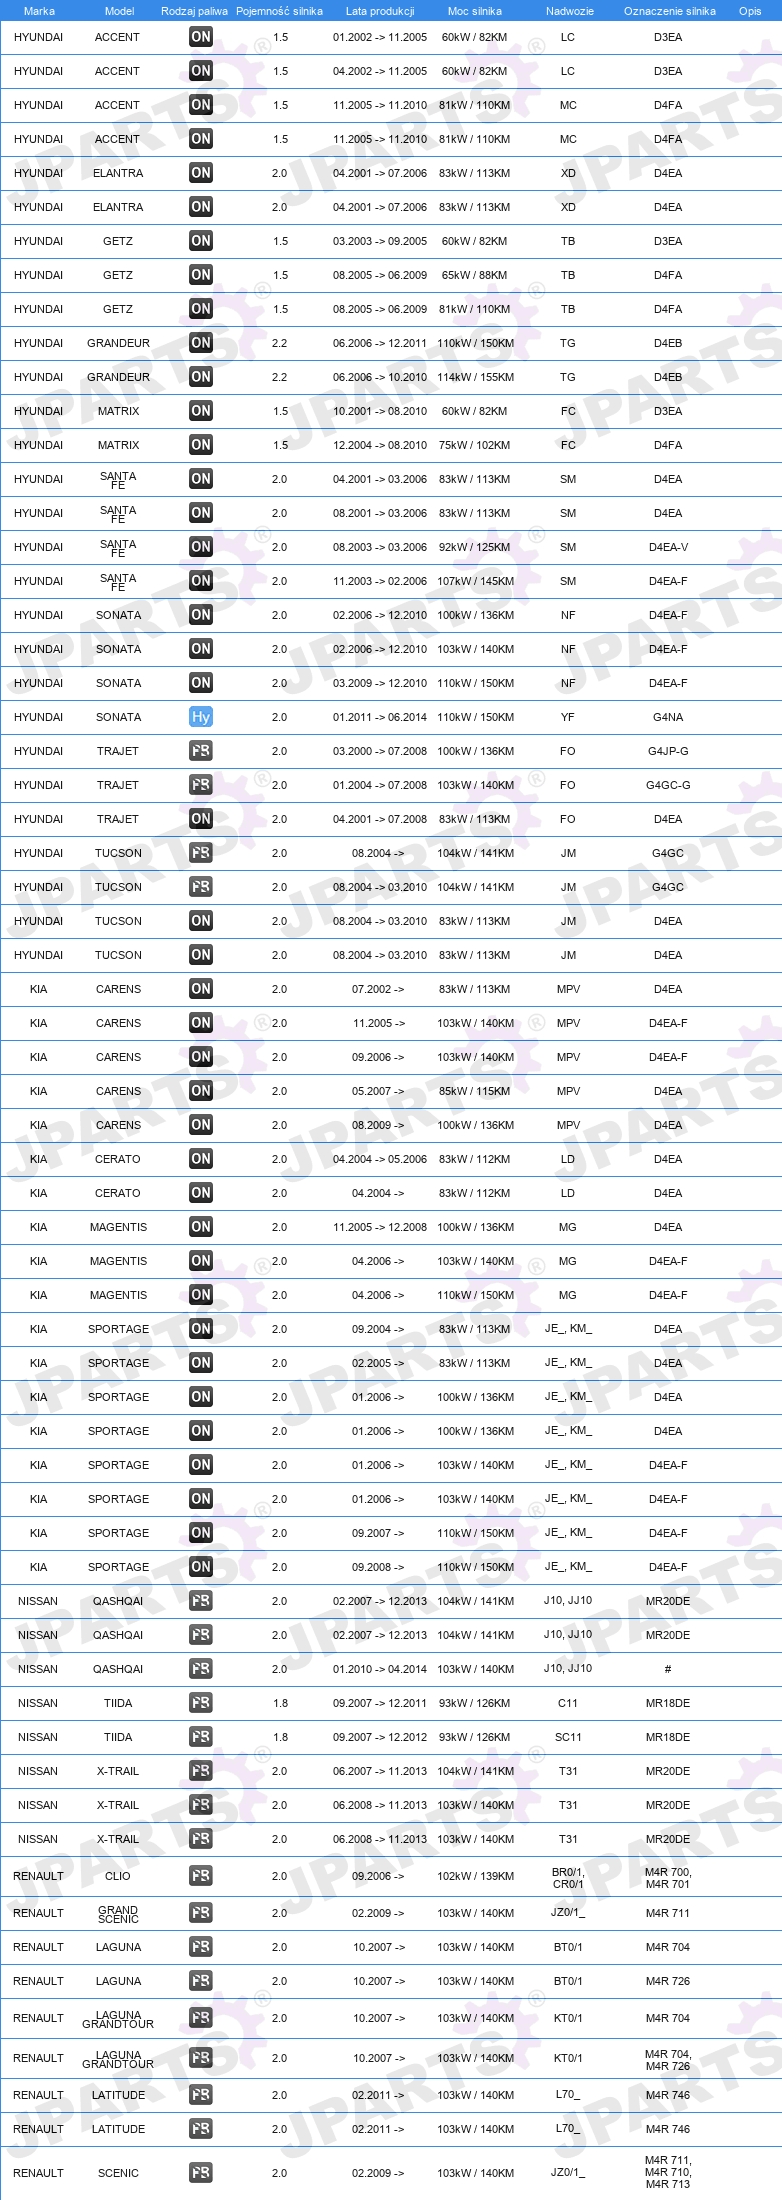This screenshot has height=2200, width=782.
Task: Click ON icon in Trajet D4EA row
Action: (x=201, y=819)
